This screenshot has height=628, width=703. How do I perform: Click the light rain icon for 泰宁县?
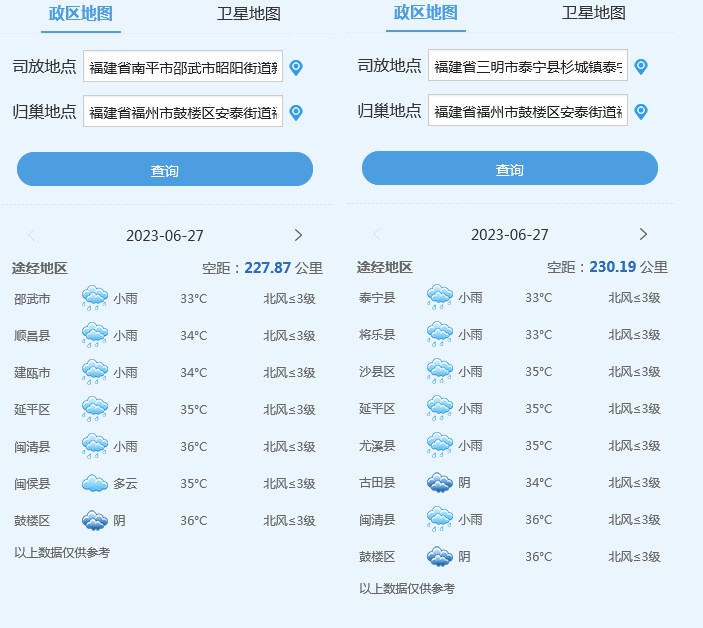[x=440, y=297]
